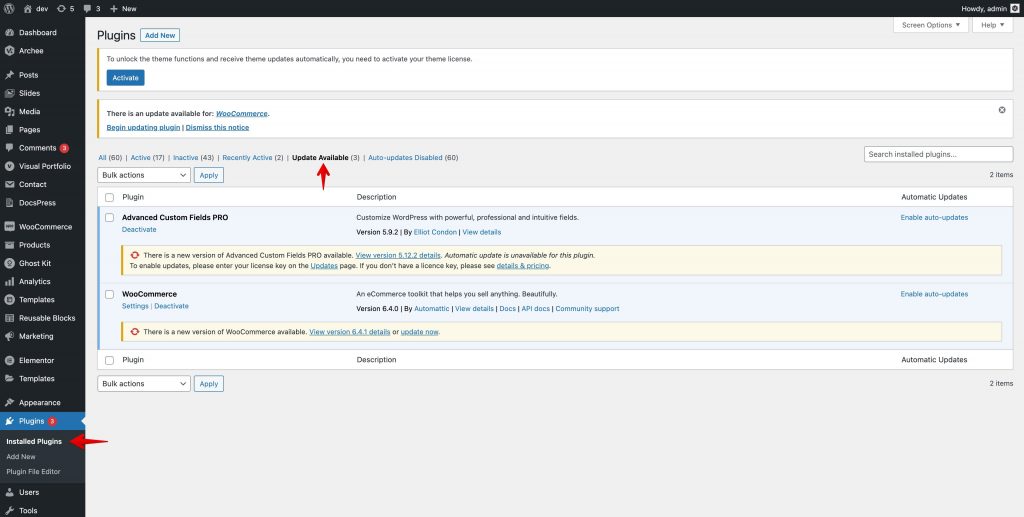Visit the dev site home
Screen dimensions: 1024x517
pos(36,8)
